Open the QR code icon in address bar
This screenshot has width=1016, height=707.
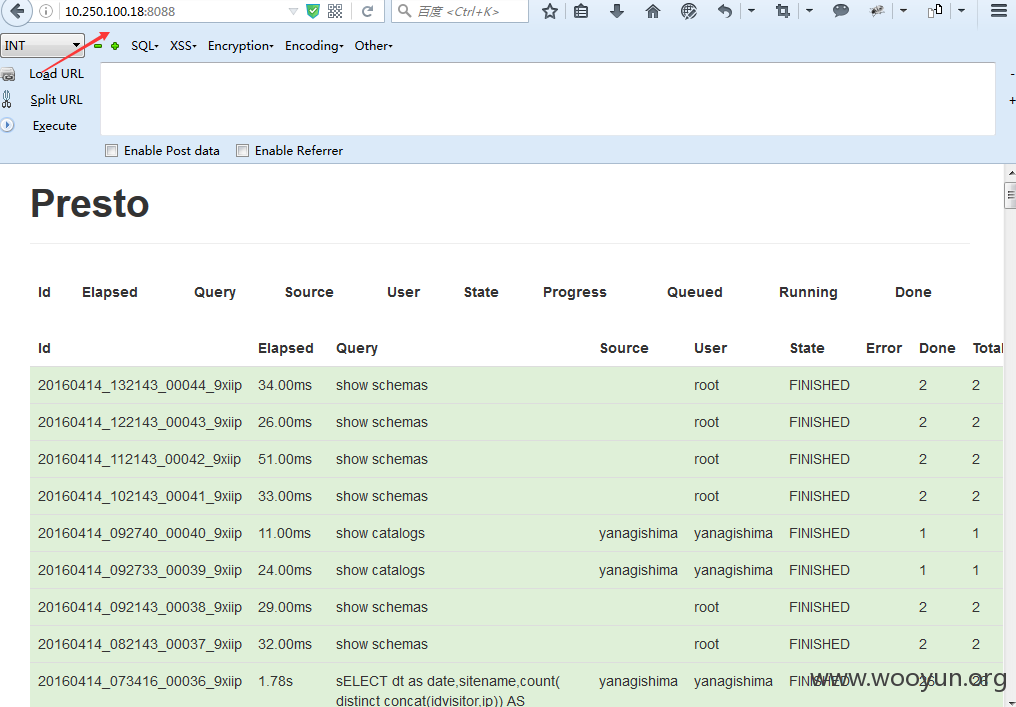click(x=335, y=11)
